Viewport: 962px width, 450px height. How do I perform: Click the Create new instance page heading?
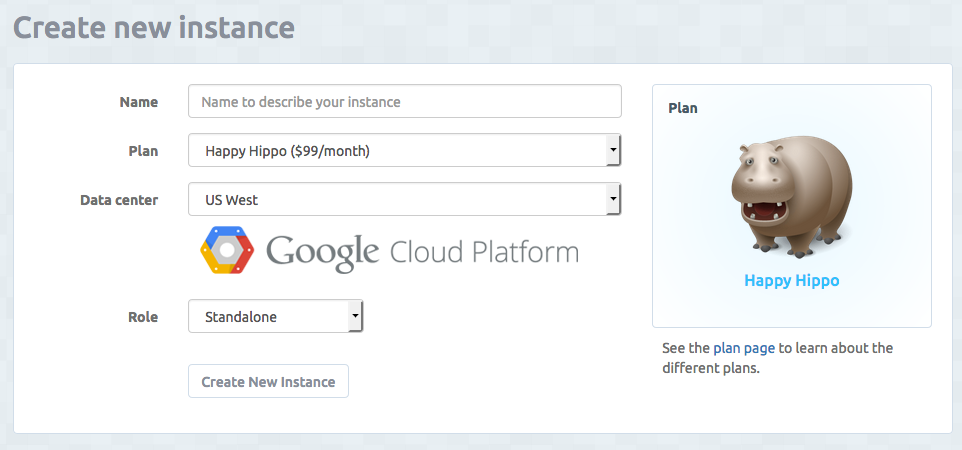(x=154, y=27)
